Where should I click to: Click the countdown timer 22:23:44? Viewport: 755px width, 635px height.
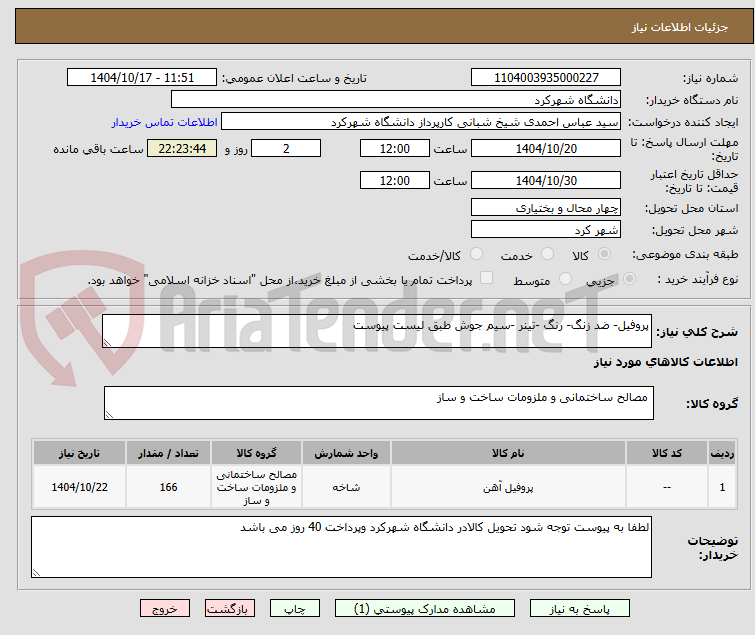182,148
